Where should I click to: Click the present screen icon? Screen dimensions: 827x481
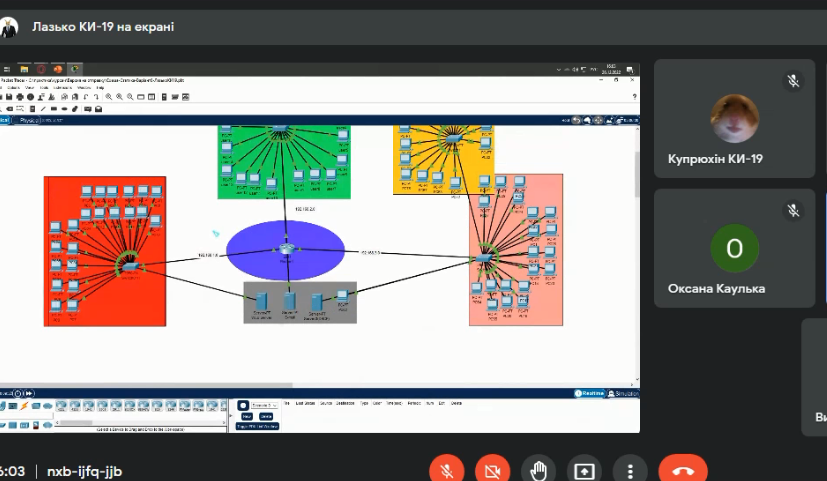[x=584, y=469]
